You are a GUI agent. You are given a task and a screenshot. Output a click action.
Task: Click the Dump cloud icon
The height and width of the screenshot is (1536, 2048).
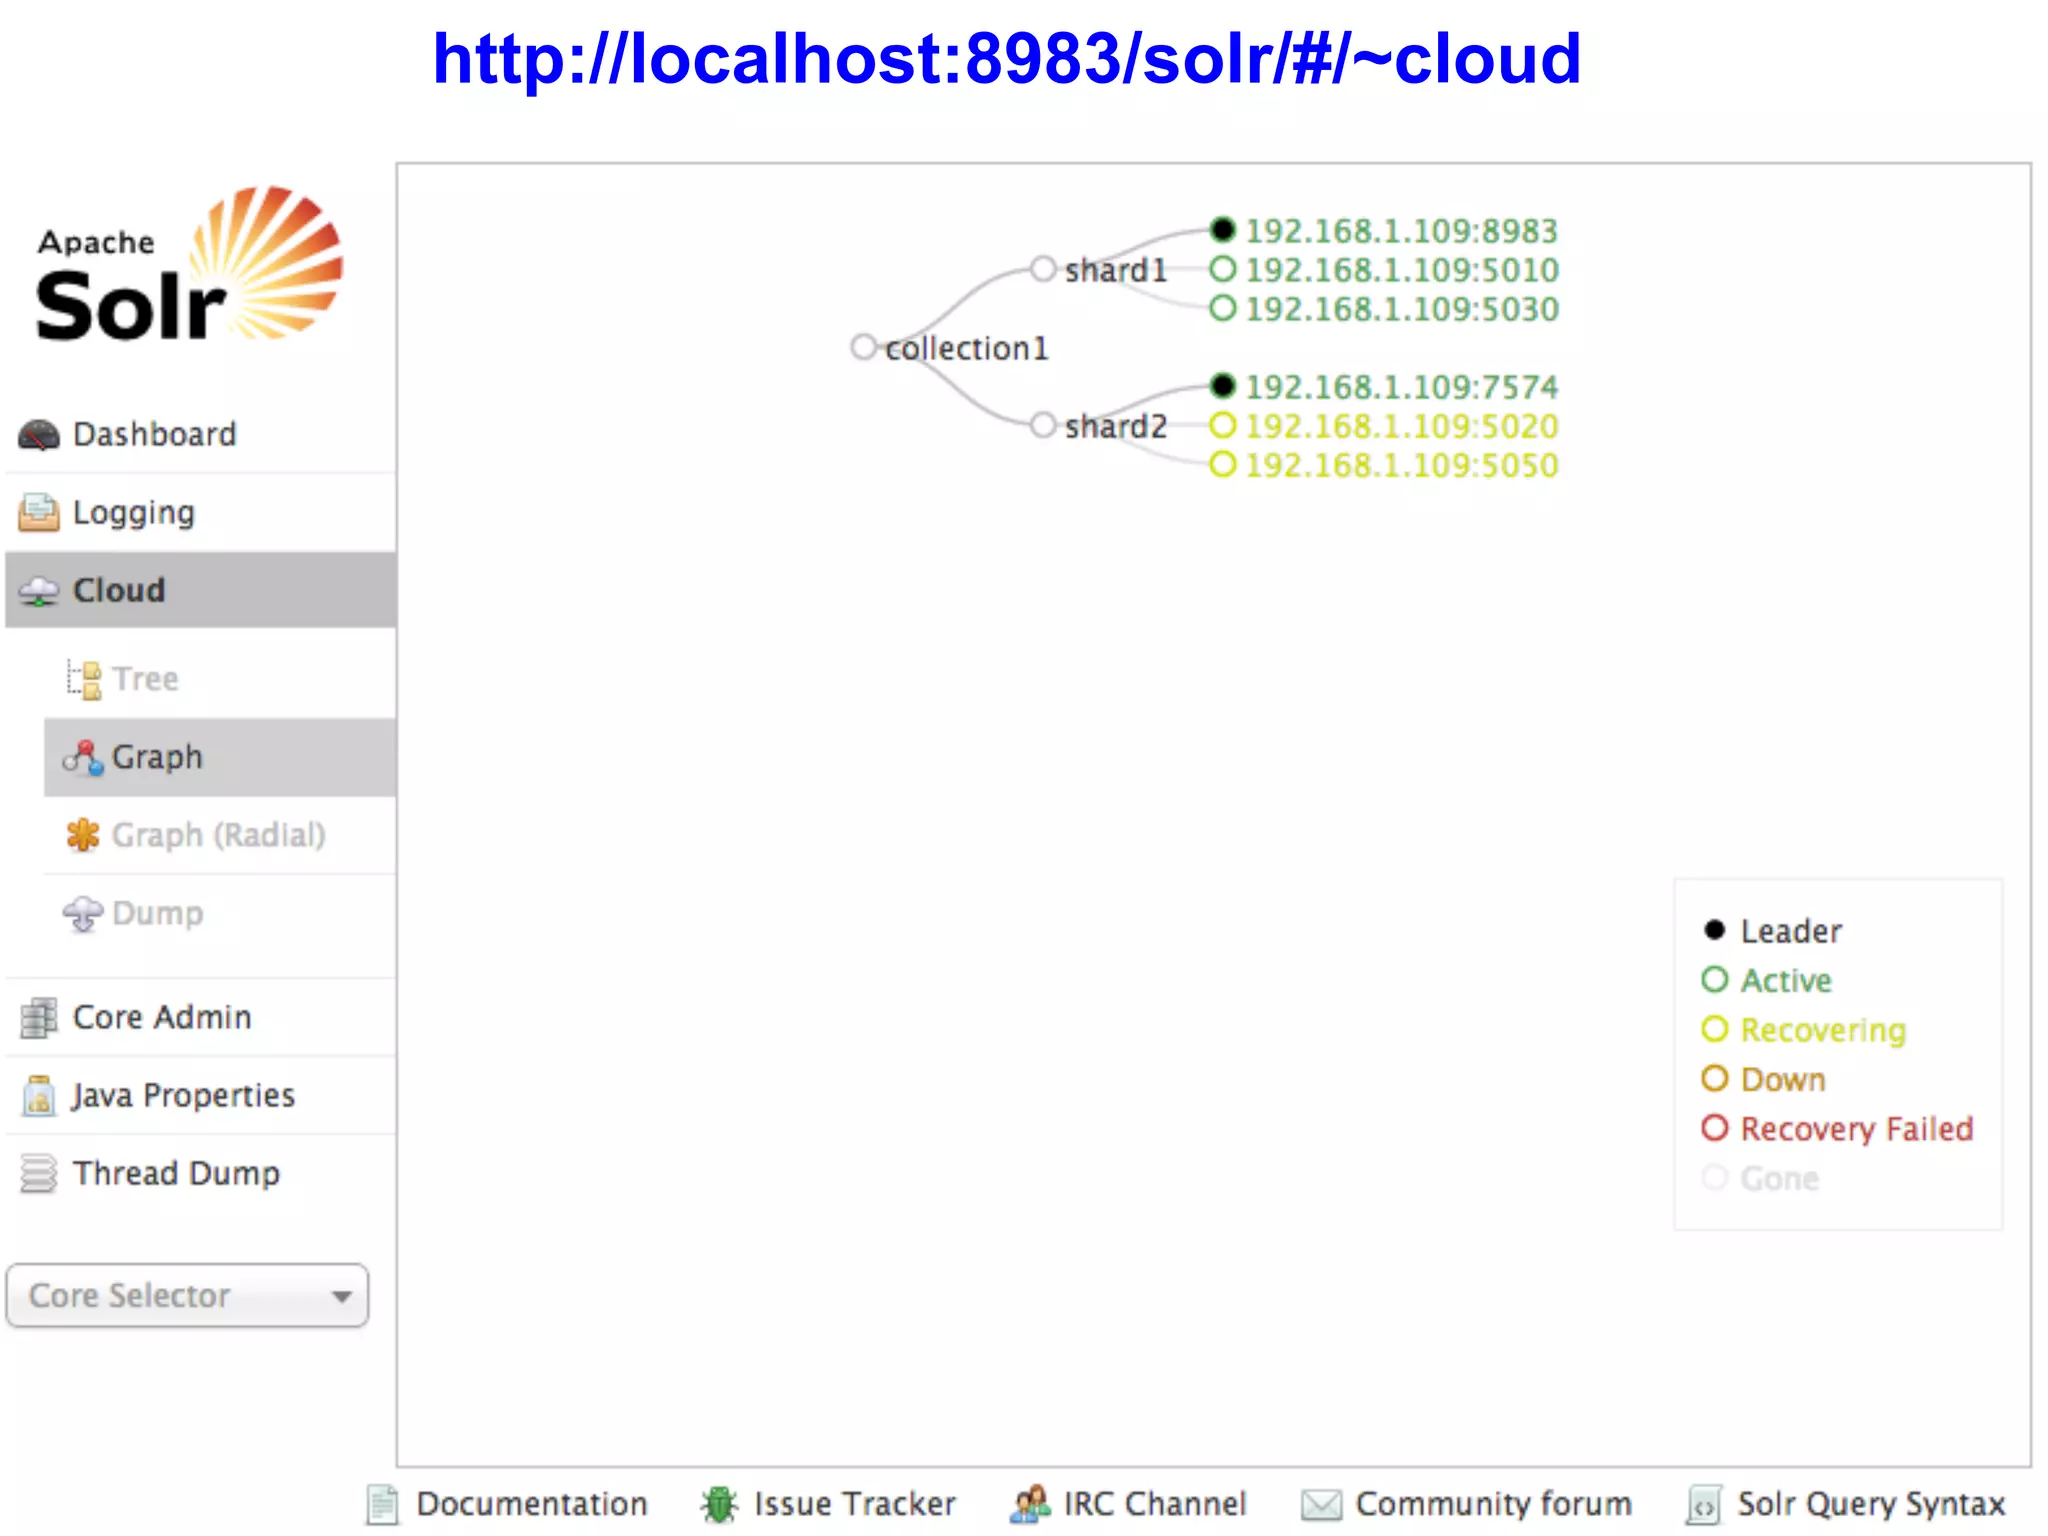83,913
